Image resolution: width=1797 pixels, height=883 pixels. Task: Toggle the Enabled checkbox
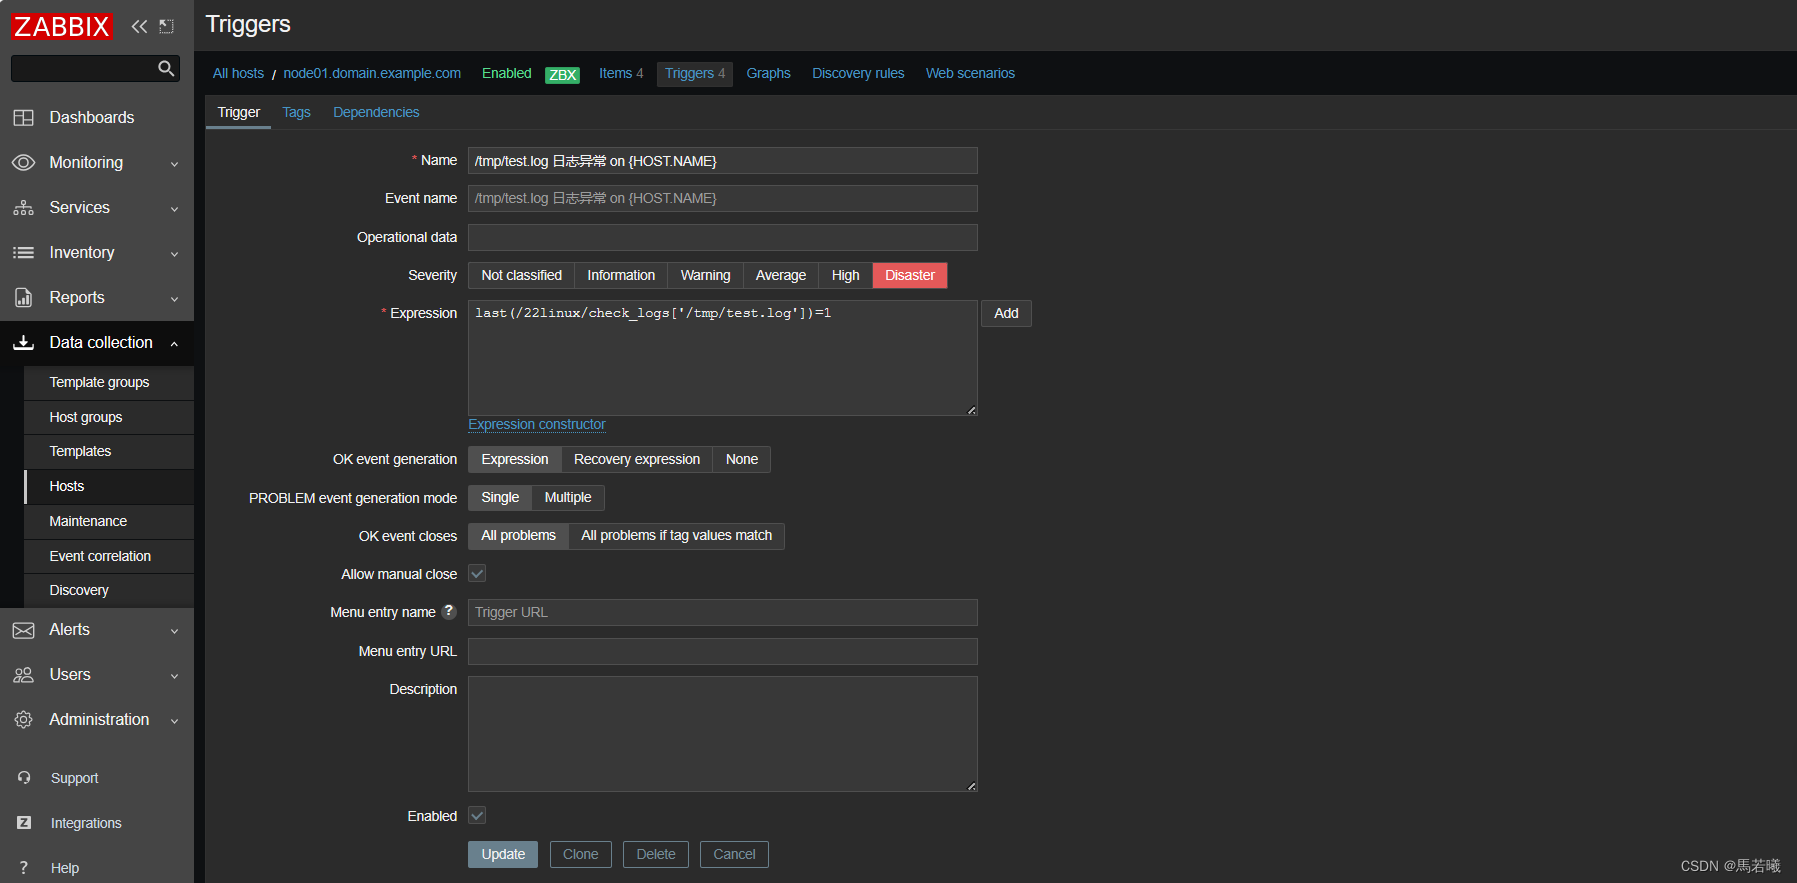[x=477, y=816]
